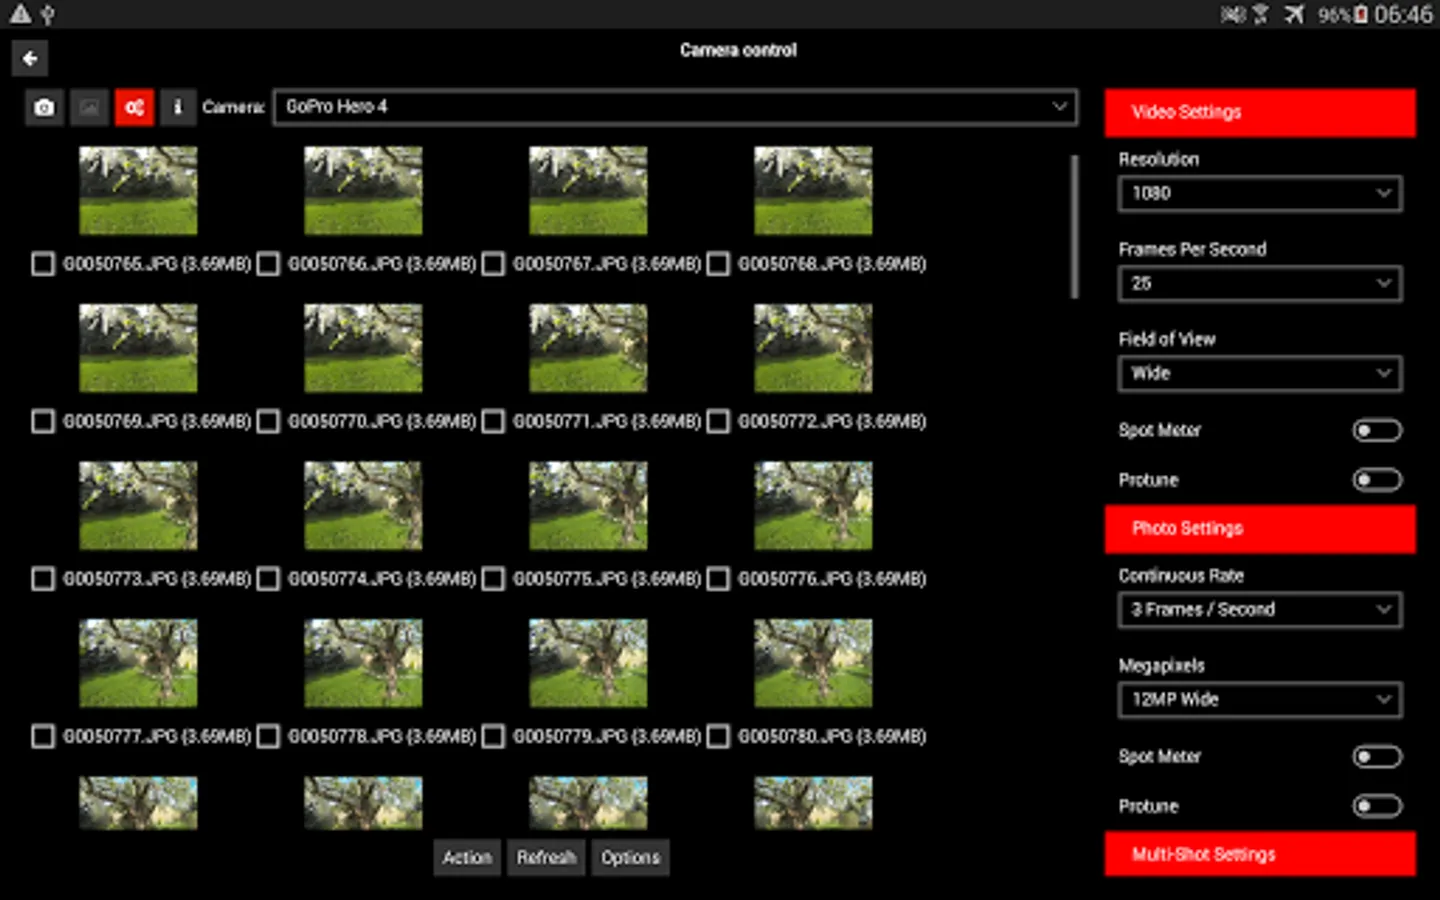This screenshot has height=900, width=1440.
Task: Mark the G0050776.JPG checkbox
Action: 718,579
